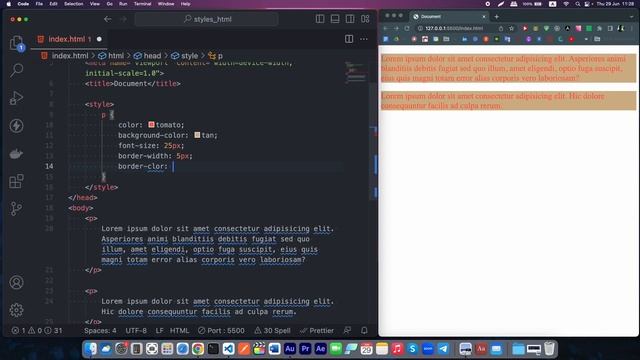Viewport: 640px width, 360px height.
Task: Click the notifications bell in status bar
Action: (x=364, y=330)
